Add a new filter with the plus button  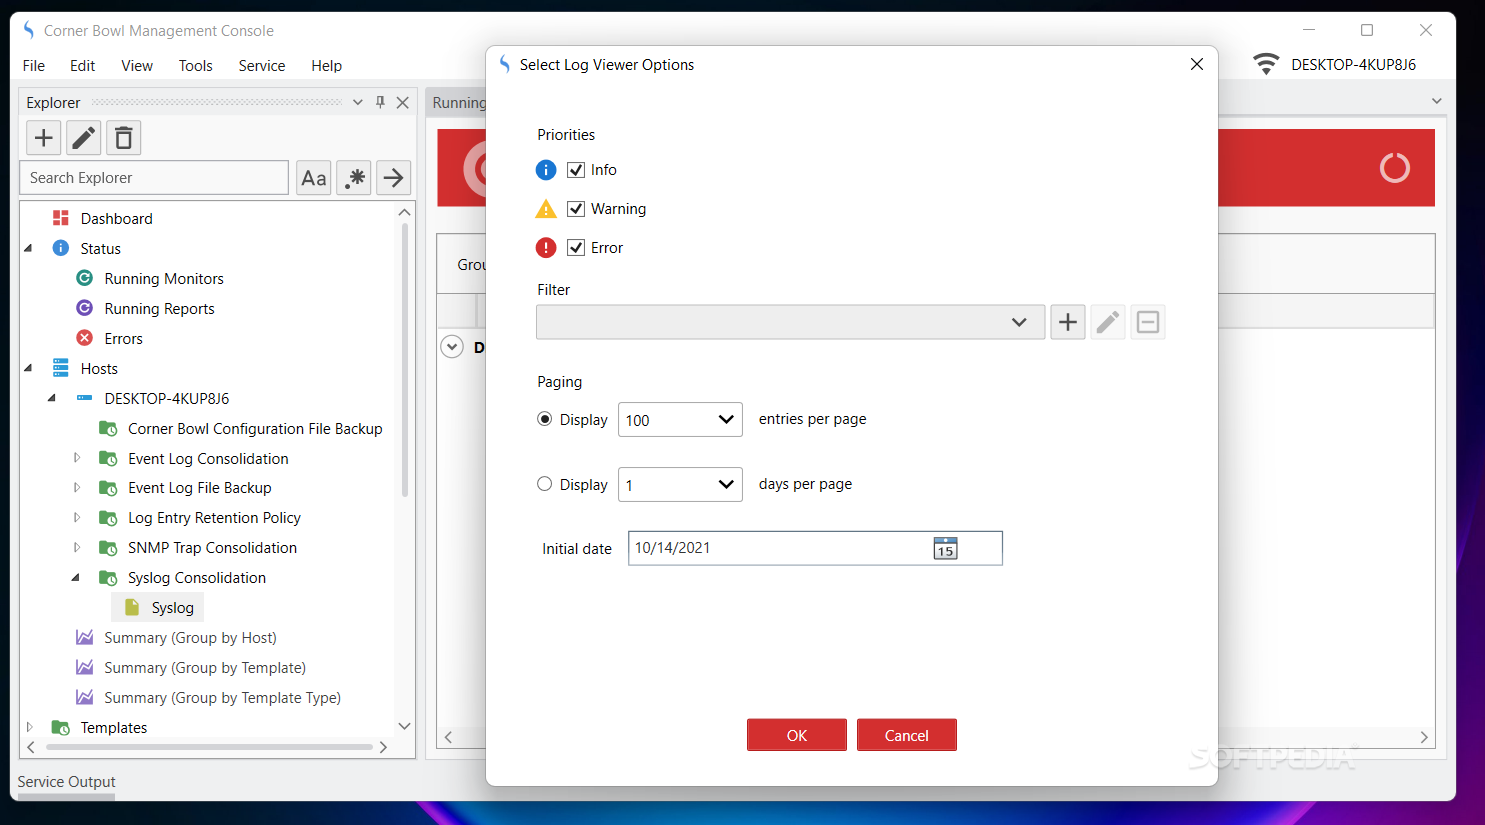pyautogui.click(x=1068, y=322)
